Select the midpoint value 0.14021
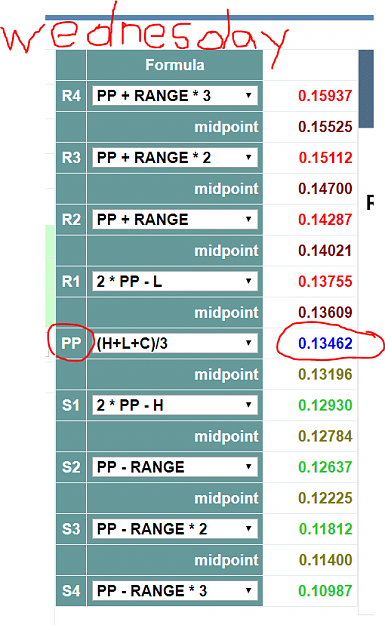The width and height of the screenshot is (385, 625). [325, 251]
